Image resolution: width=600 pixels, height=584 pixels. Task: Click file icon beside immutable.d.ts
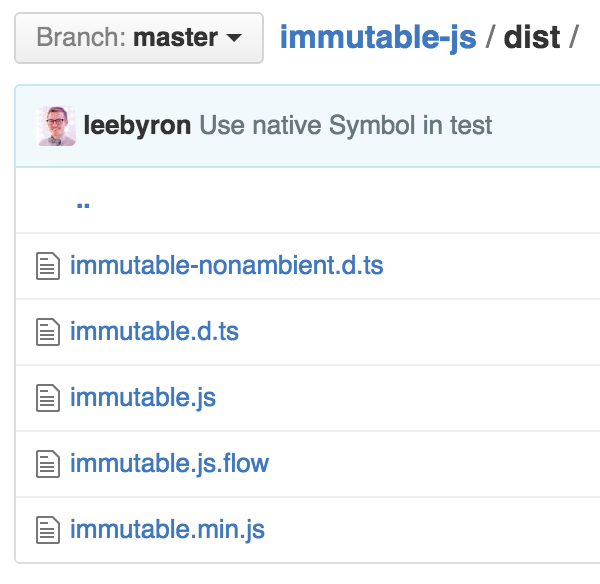48,332
